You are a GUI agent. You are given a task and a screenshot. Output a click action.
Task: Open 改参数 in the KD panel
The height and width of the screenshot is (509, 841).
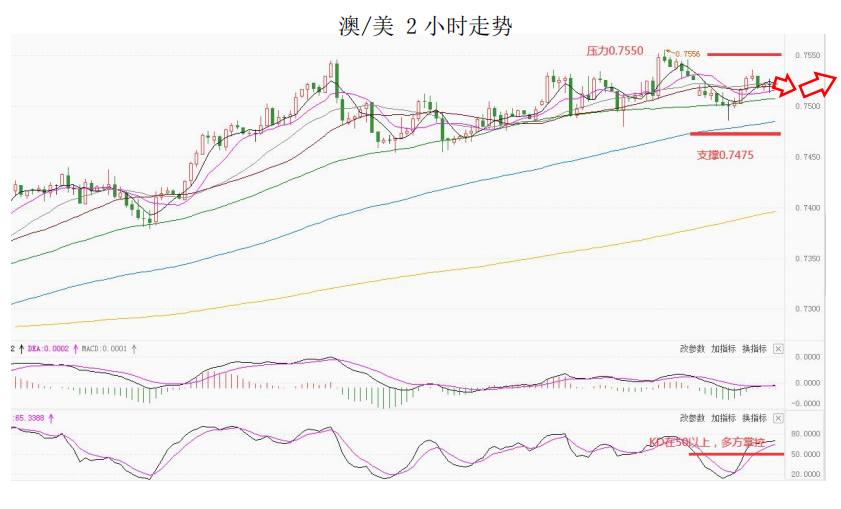tap(692, 418)
